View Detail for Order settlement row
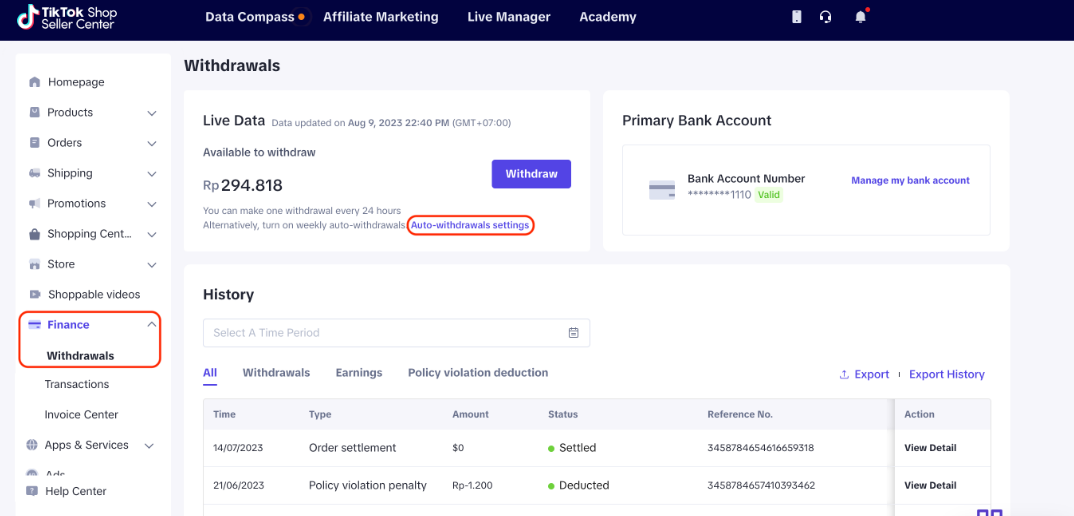 click(930, 448)
